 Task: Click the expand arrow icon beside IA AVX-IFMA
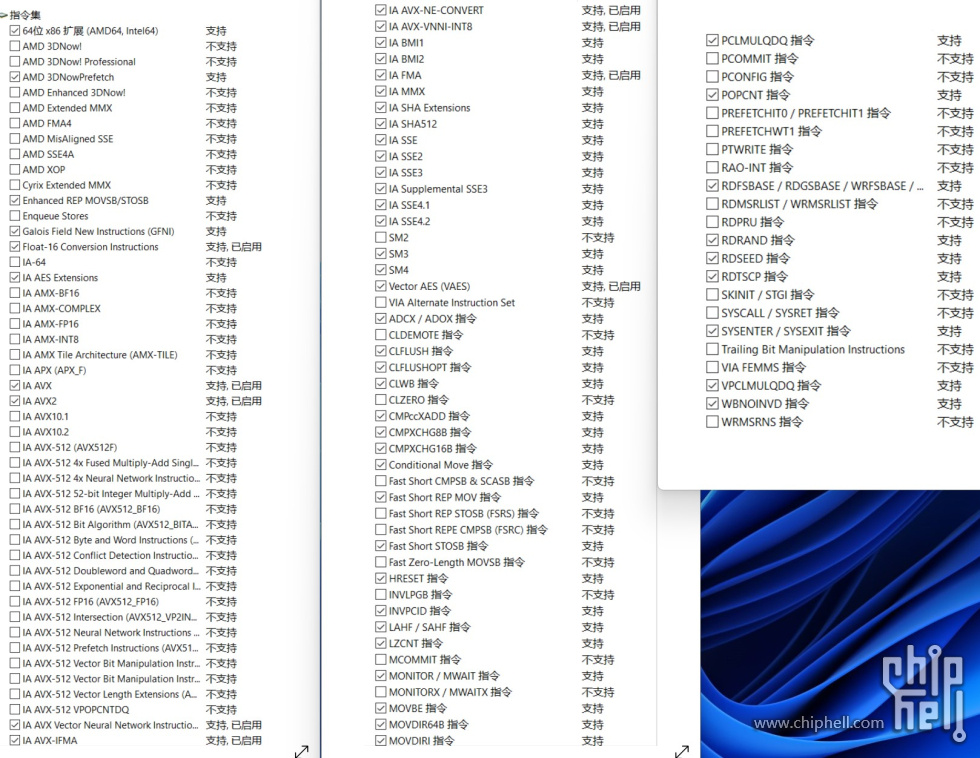(302, 751)
